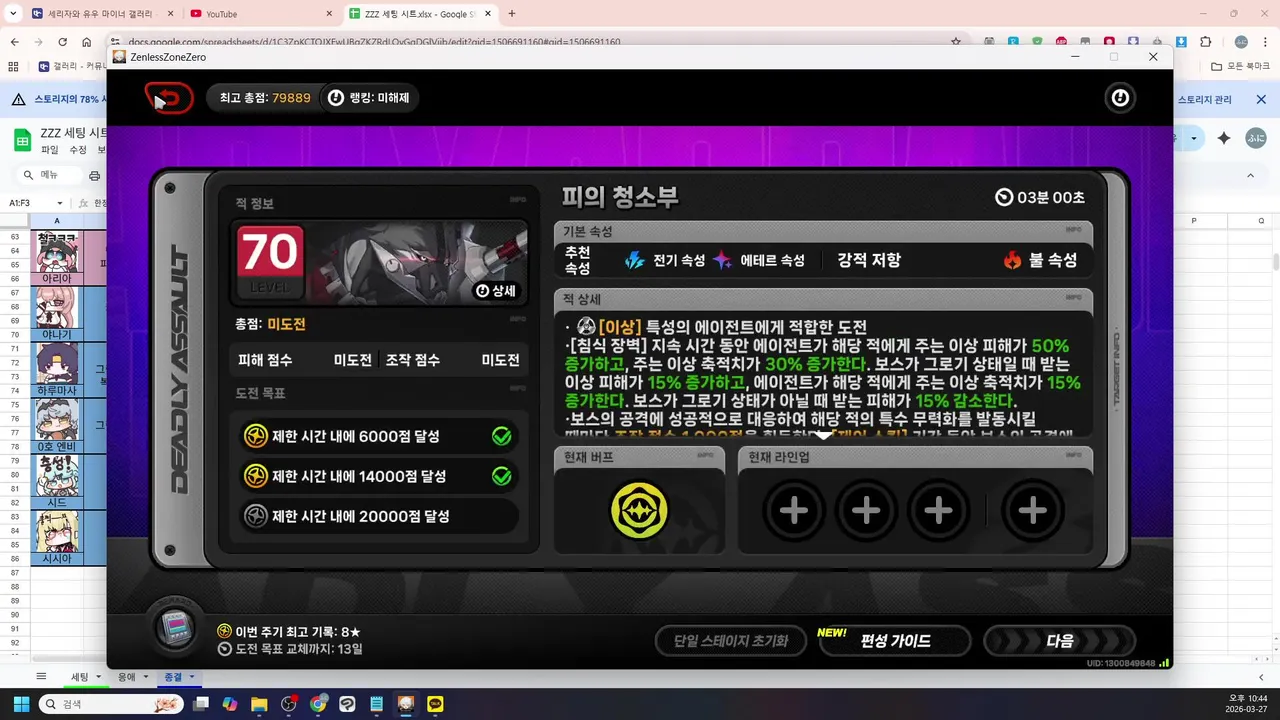Click the 전기 속성 electric attribute icon
This screenshot has height=720, width=1280.
tap(635, 260)
